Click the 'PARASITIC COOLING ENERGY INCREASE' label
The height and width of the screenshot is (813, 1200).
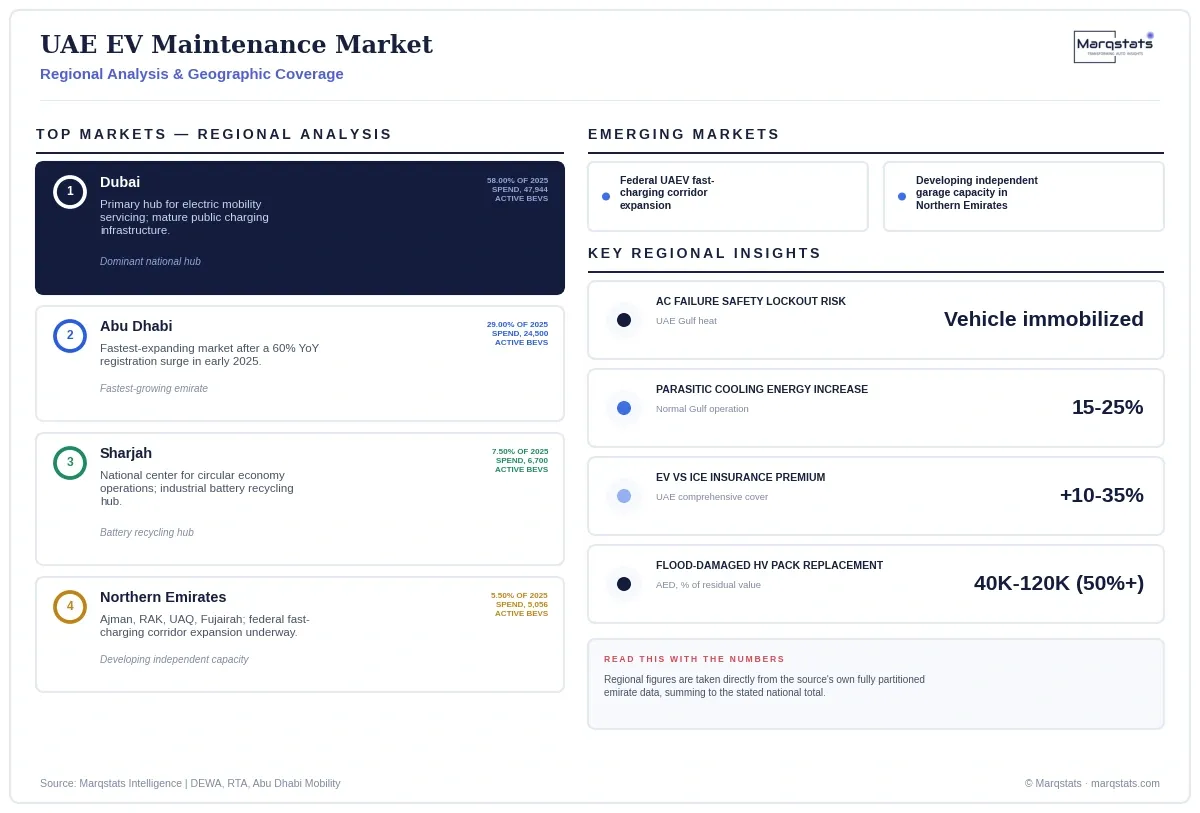coord(762,389)
